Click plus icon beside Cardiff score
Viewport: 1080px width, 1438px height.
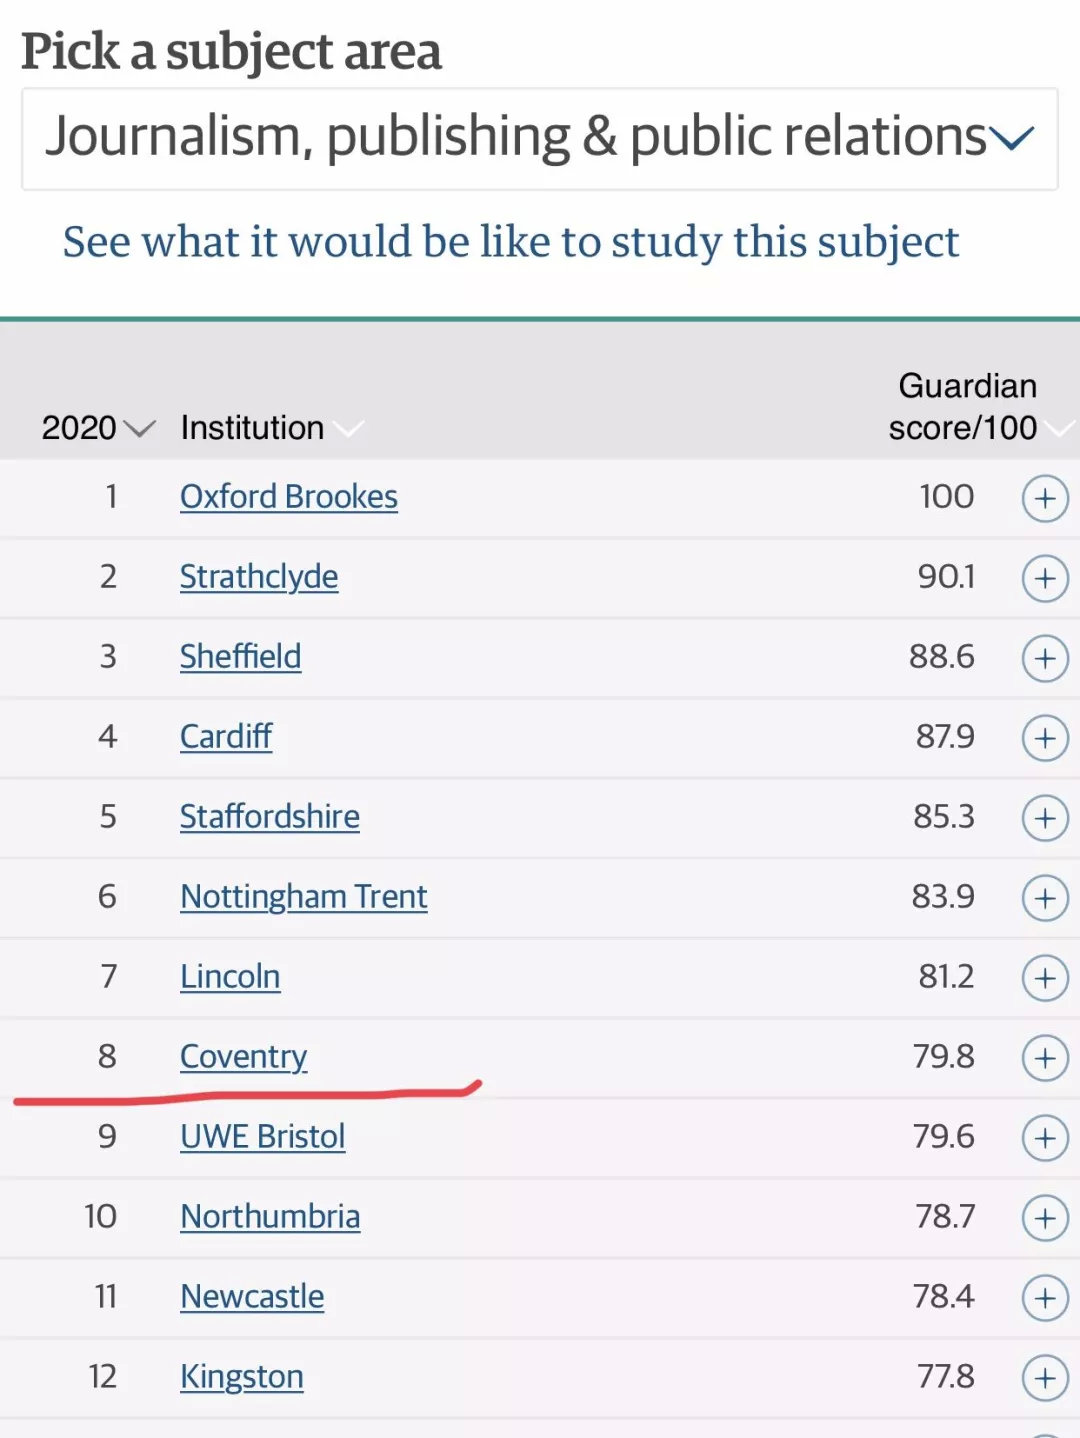tap(1045, 738)
